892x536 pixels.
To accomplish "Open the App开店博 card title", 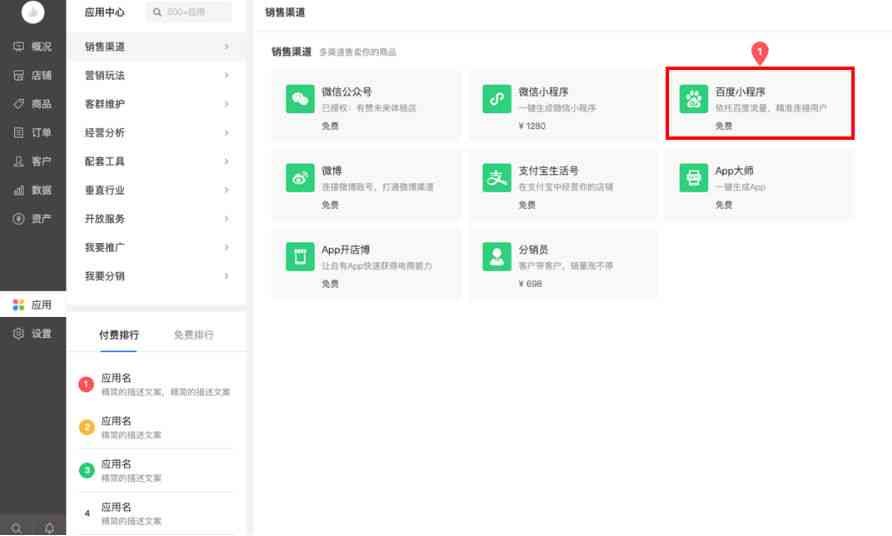I will (346, 250).
